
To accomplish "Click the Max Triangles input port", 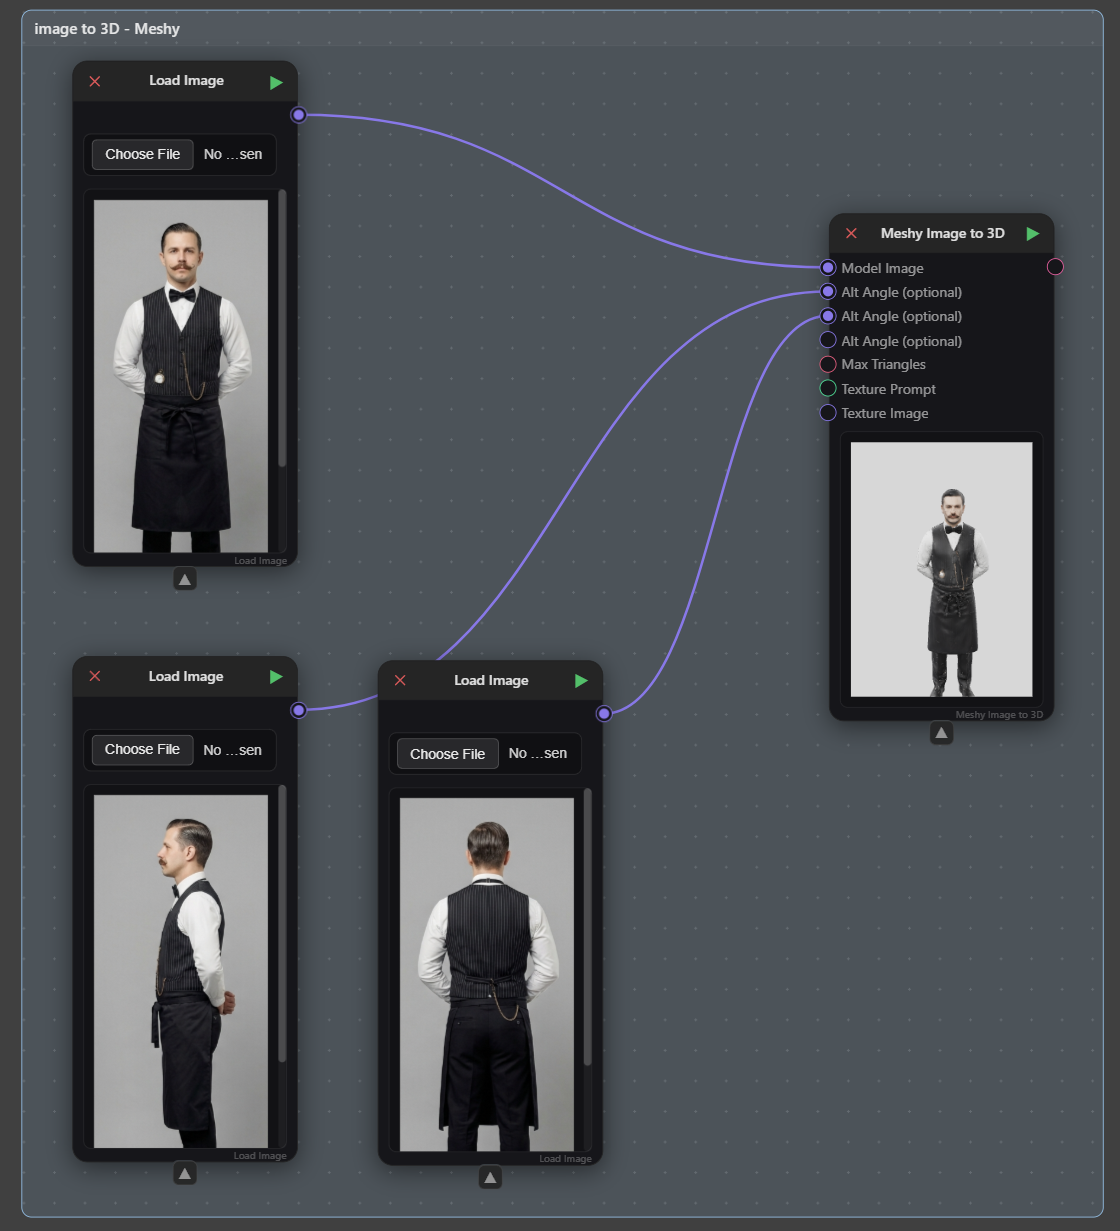I will [828, 364].
